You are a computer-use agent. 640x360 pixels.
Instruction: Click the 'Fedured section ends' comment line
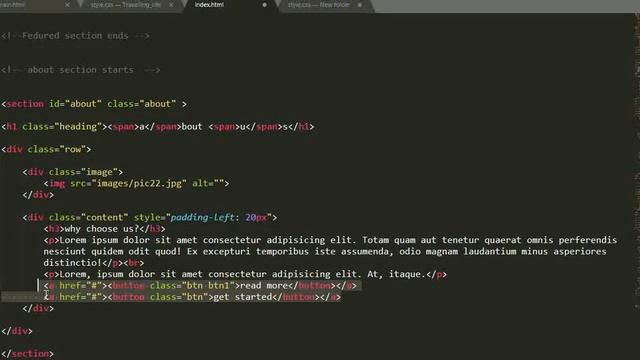click(x=76, y=36)
